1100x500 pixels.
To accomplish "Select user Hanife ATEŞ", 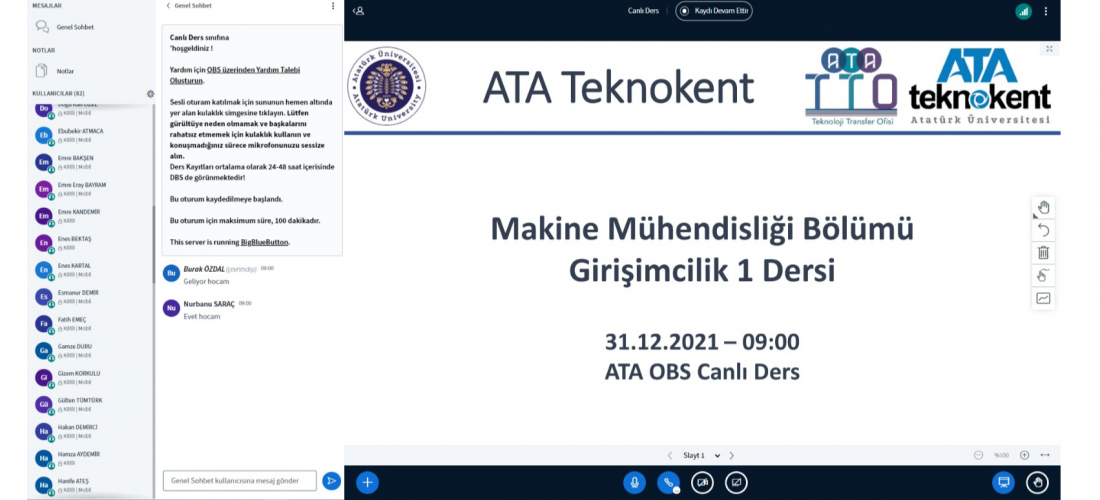I will click(92, 485).
